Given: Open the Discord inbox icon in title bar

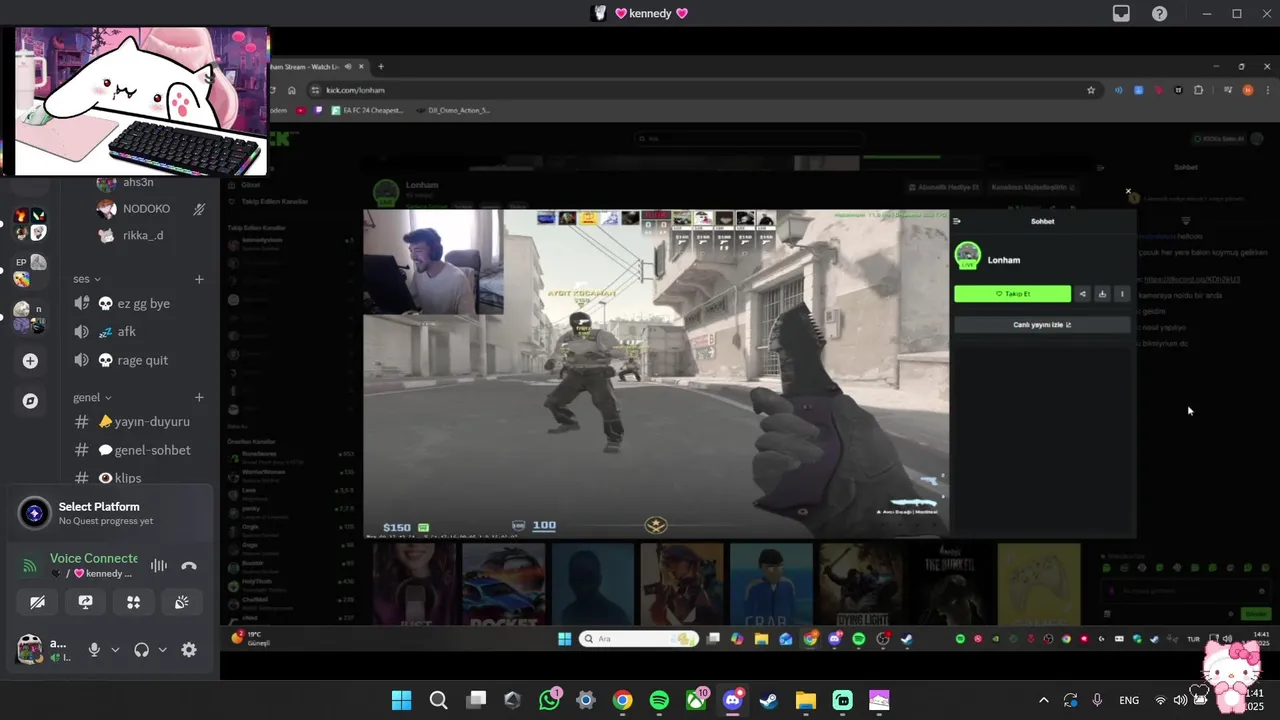Looking at the screenshot, I should tap(1121, 13).
